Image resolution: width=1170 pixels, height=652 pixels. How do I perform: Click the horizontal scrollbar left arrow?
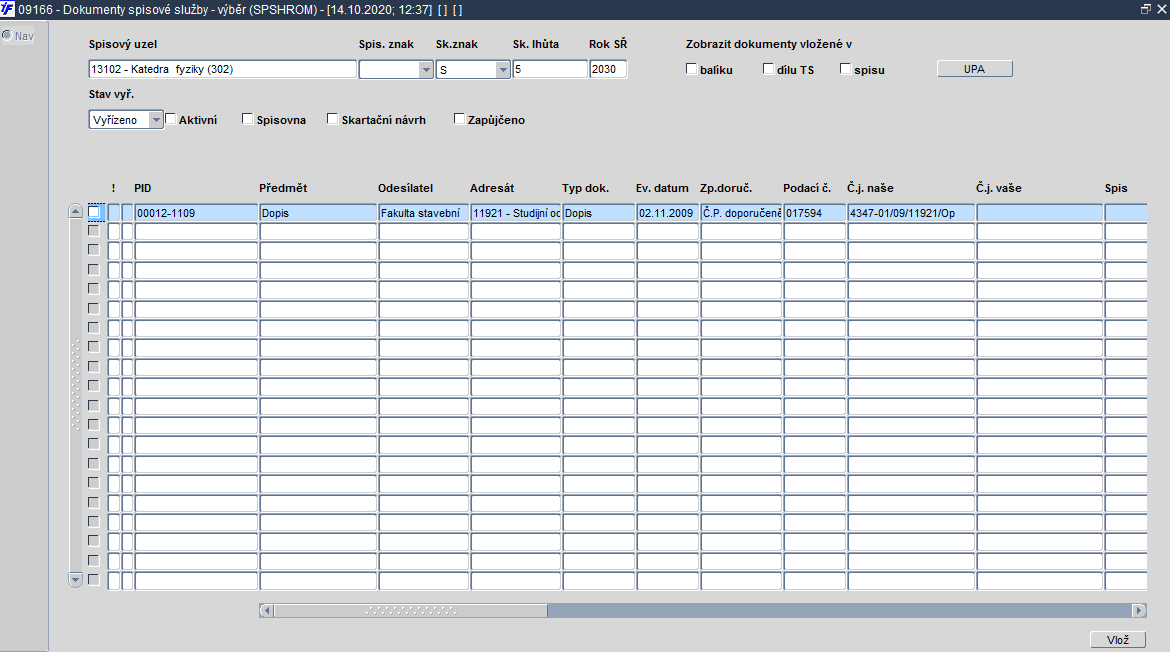[266, 610]
